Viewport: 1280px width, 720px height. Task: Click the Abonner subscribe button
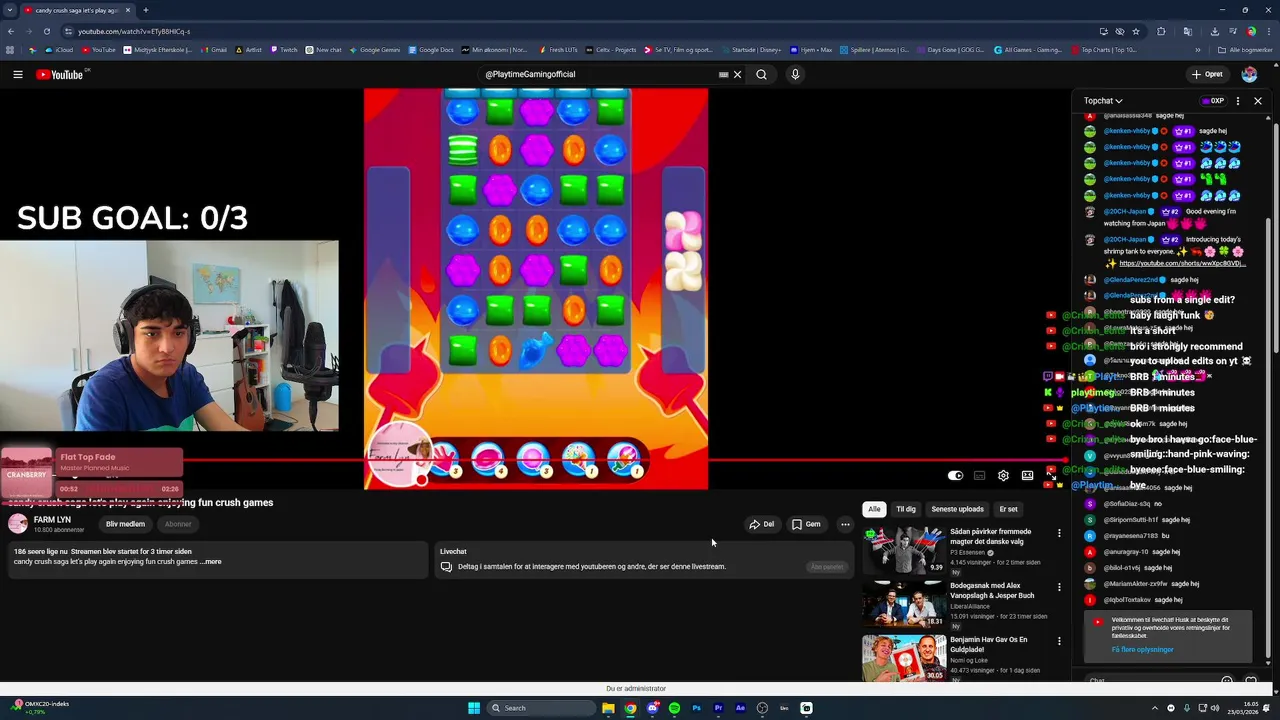(178, 524)
